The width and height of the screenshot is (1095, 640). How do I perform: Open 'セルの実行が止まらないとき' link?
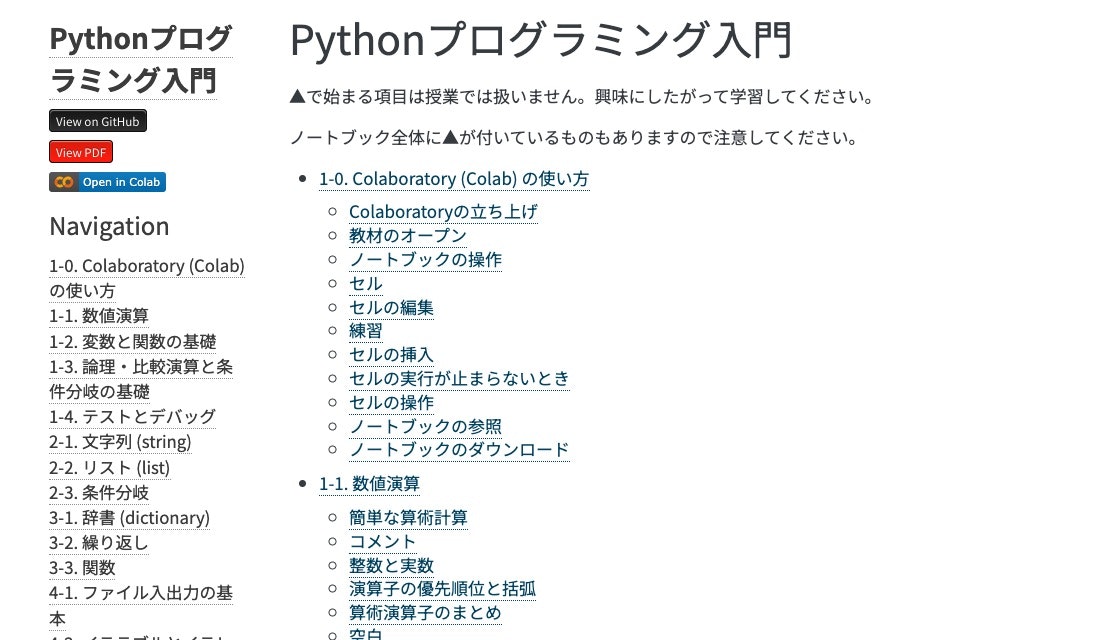(x=459, y=378)
